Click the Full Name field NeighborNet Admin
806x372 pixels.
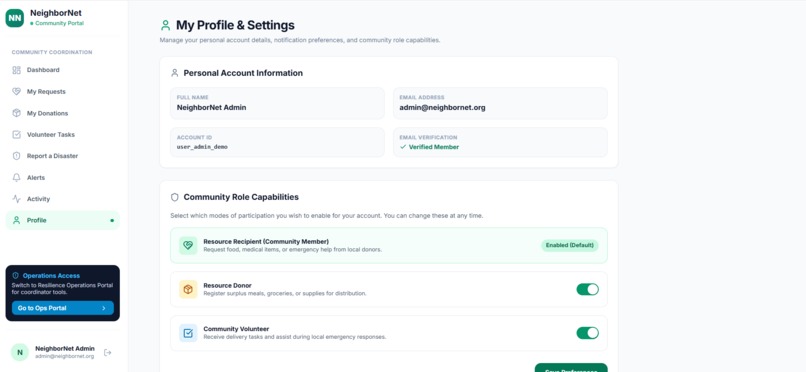click(277, 103)
